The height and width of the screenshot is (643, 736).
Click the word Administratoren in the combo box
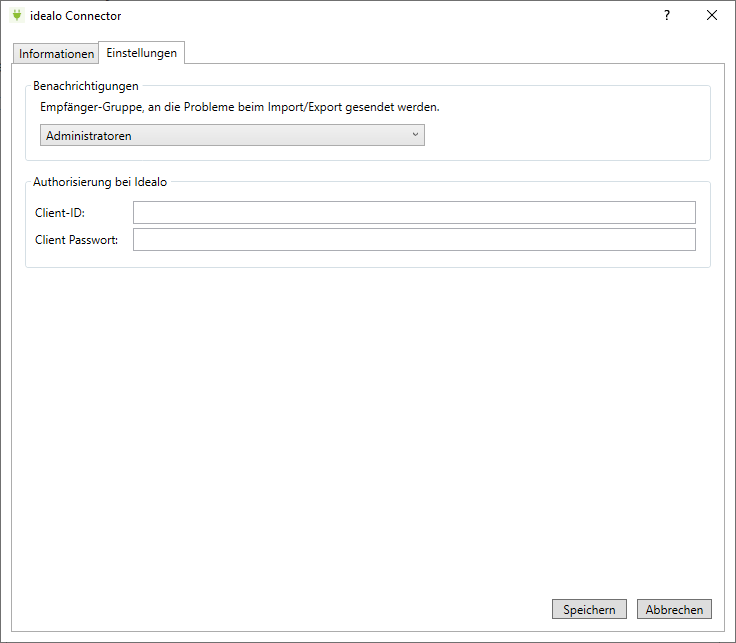click(89, 135)
